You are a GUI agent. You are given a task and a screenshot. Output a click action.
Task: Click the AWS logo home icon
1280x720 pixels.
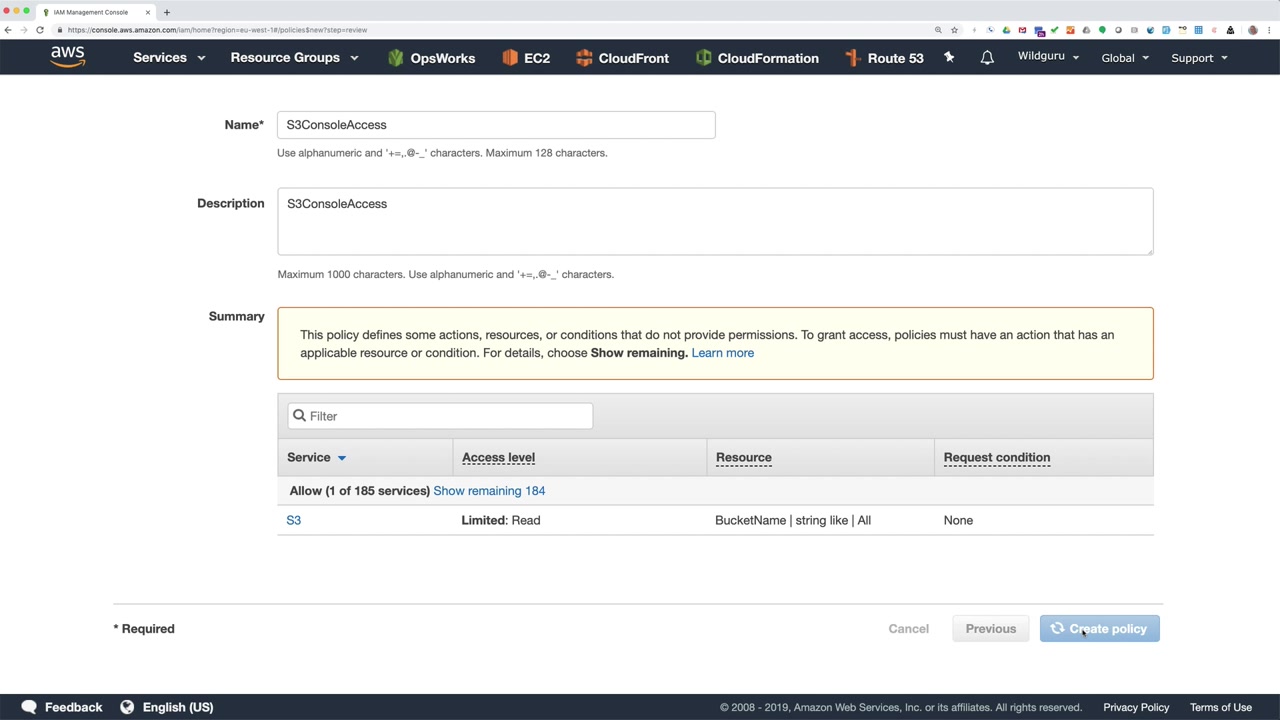point(68,58)
